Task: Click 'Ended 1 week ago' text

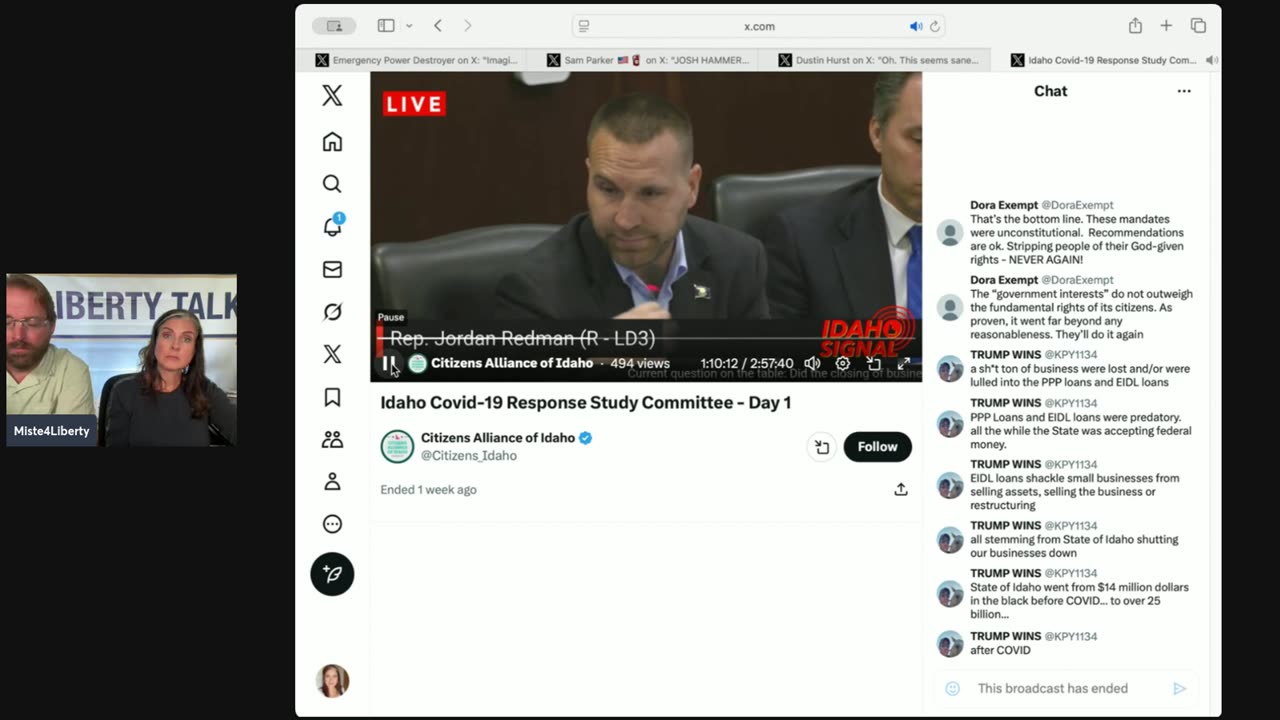Action: (x=428, y=489)
